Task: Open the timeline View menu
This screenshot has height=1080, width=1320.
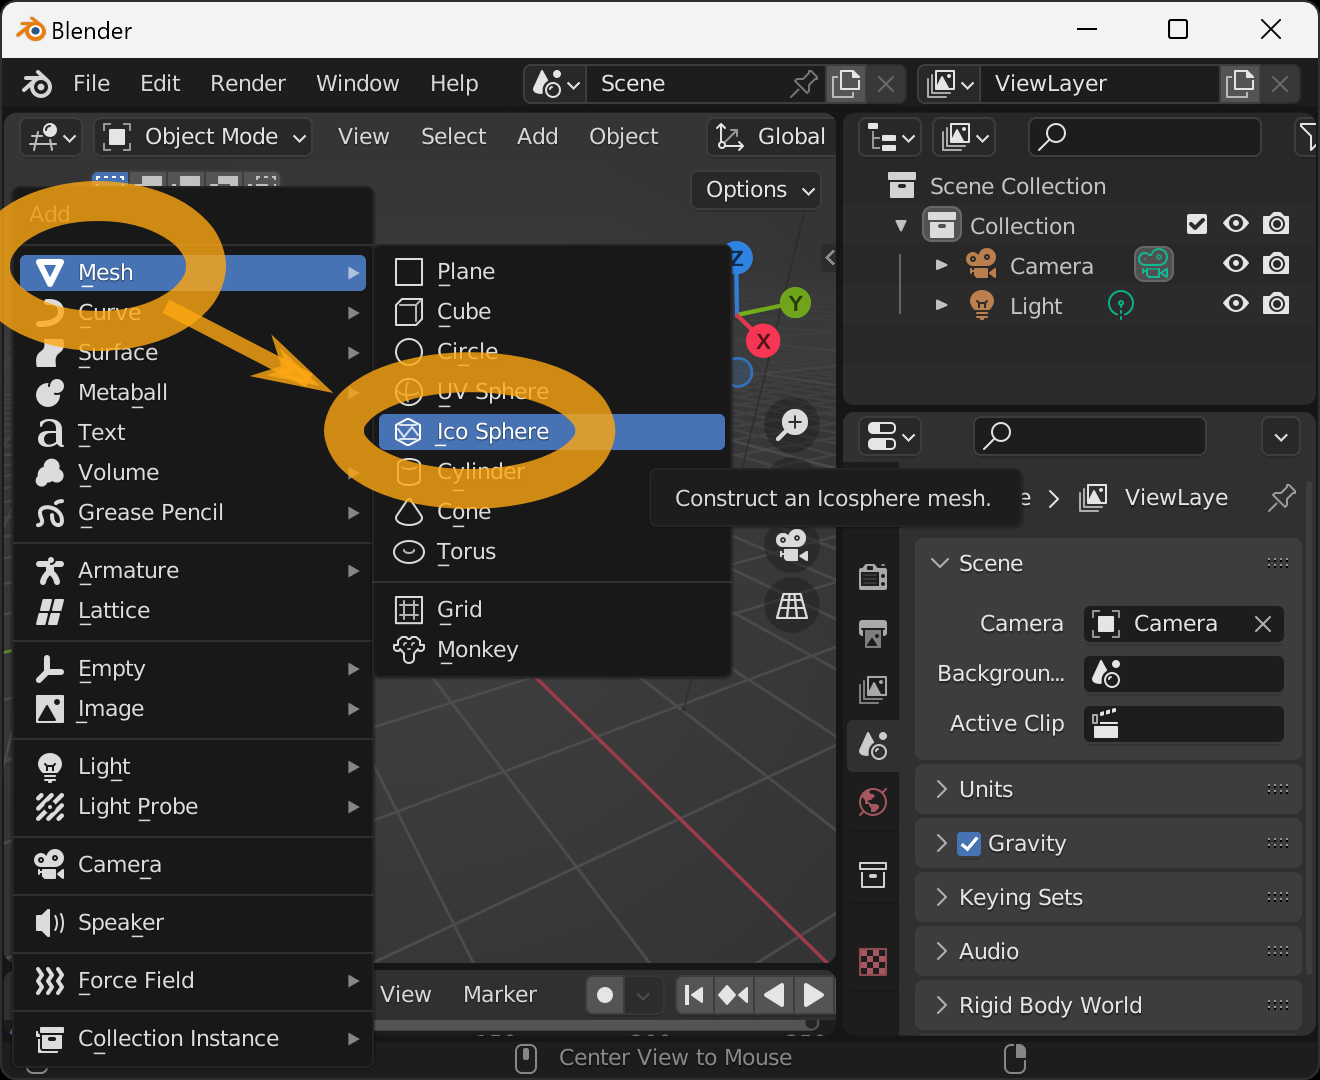Action: tap(406, 995)
